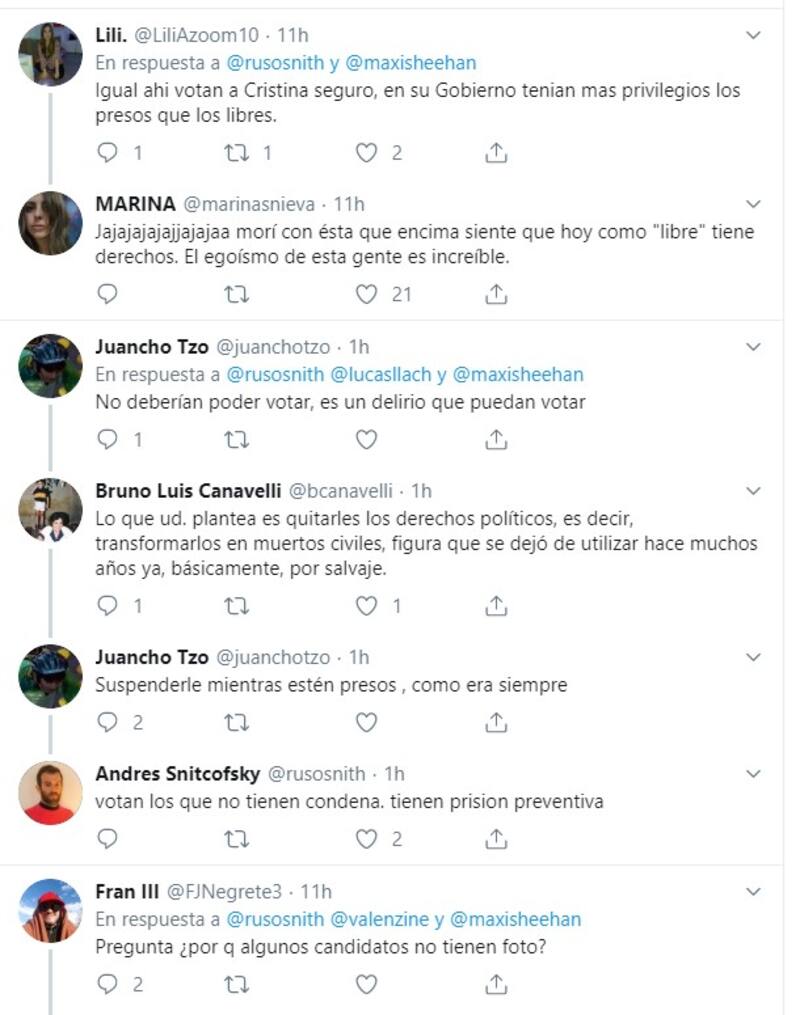Retweet Bruno Luis Canavelli's tweet
This screenshot has width=800, height=1015.
click(237, 605)
